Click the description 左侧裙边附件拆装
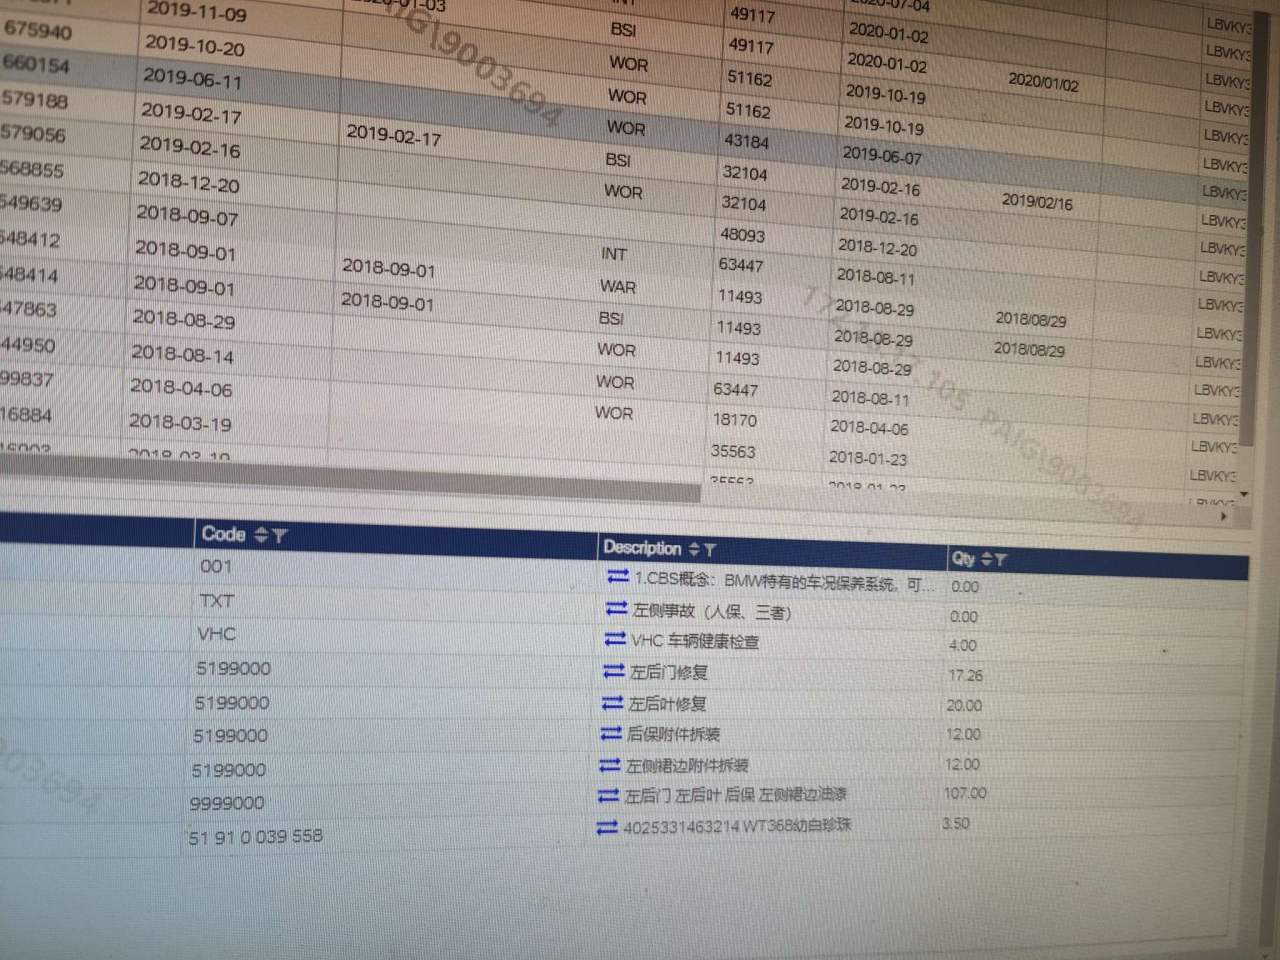Image resolution: width=1280 pixels, height=960 pixels. pyautogui.click(x=687, y=766)
